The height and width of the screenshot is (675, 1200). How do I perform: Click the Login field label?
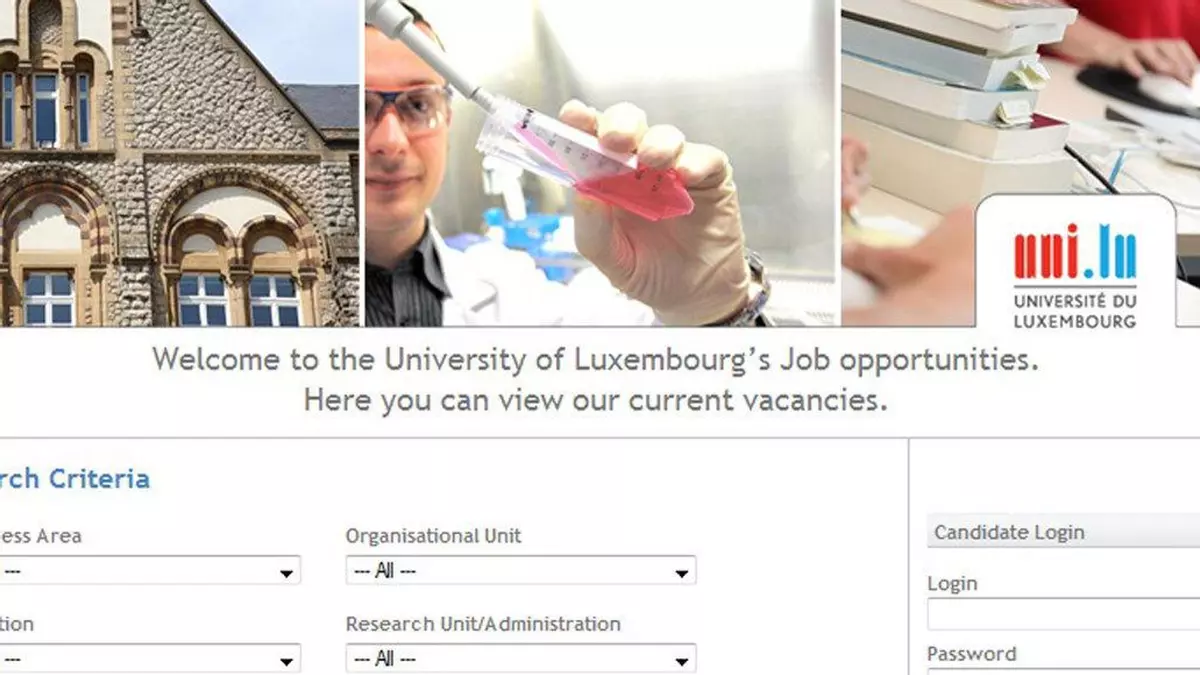952,583
